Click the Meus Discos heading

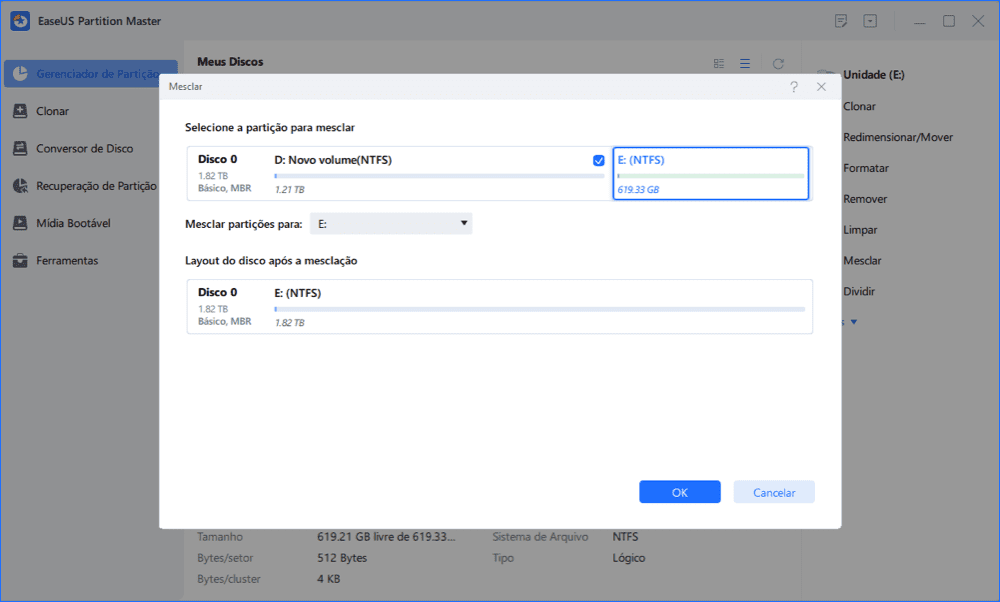click(x=230, y=62)
